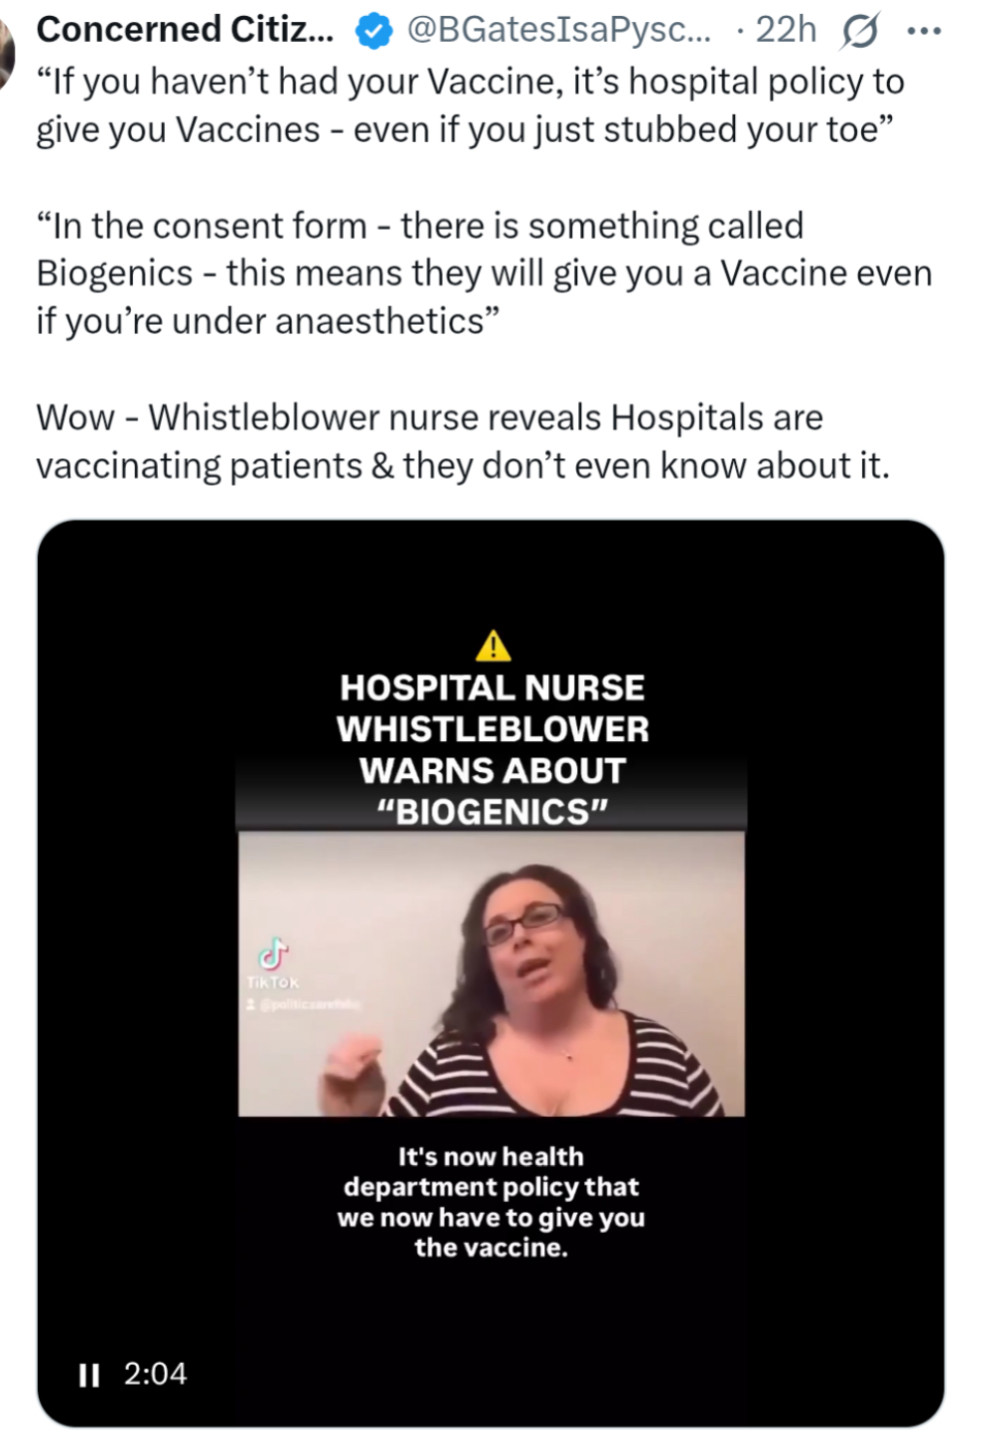Open the post via 22h timestamp
The image size is (985, 1443).
click(x=786, y=30)
